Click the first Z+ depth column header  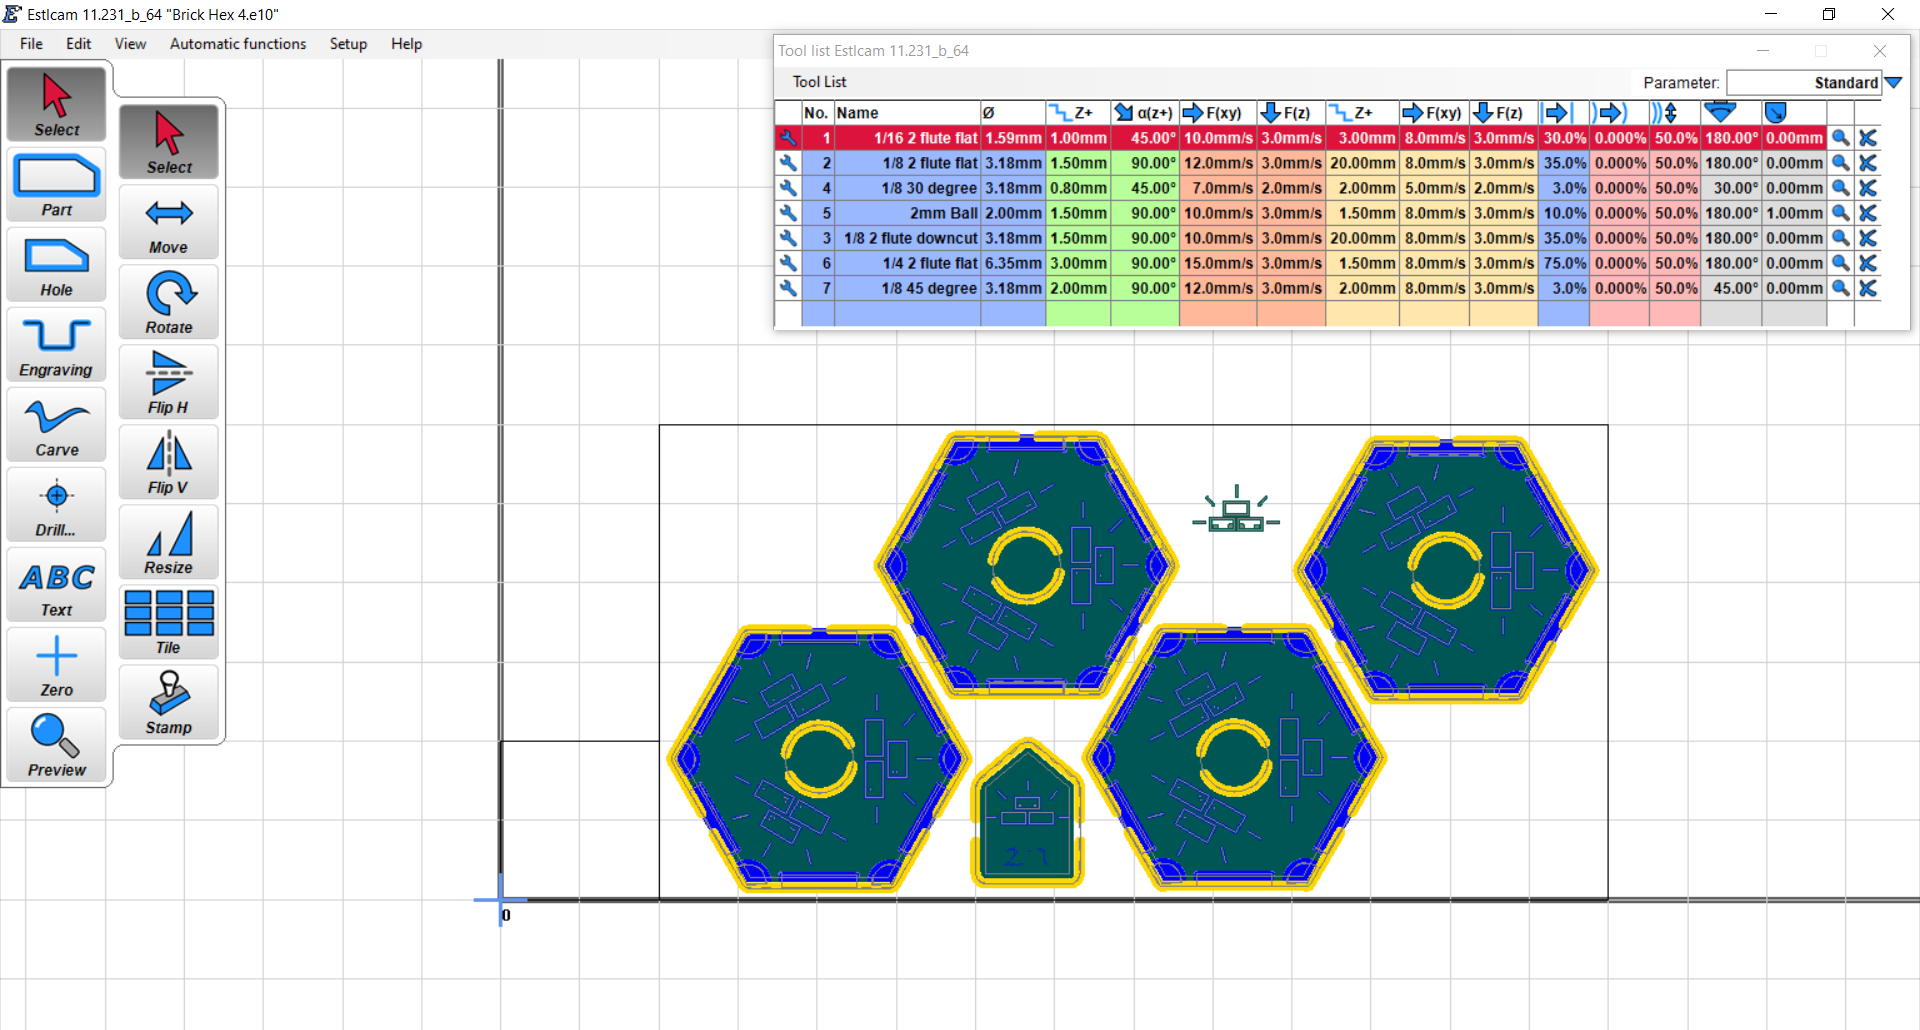point(1078,113)
